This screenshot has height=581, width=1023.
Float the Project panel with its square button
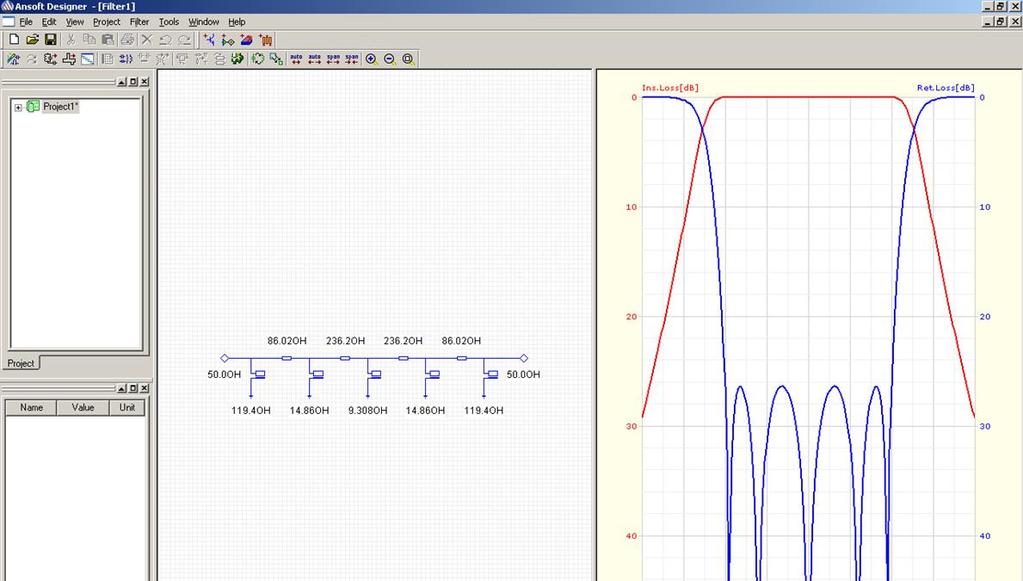[x=133, y=82]
